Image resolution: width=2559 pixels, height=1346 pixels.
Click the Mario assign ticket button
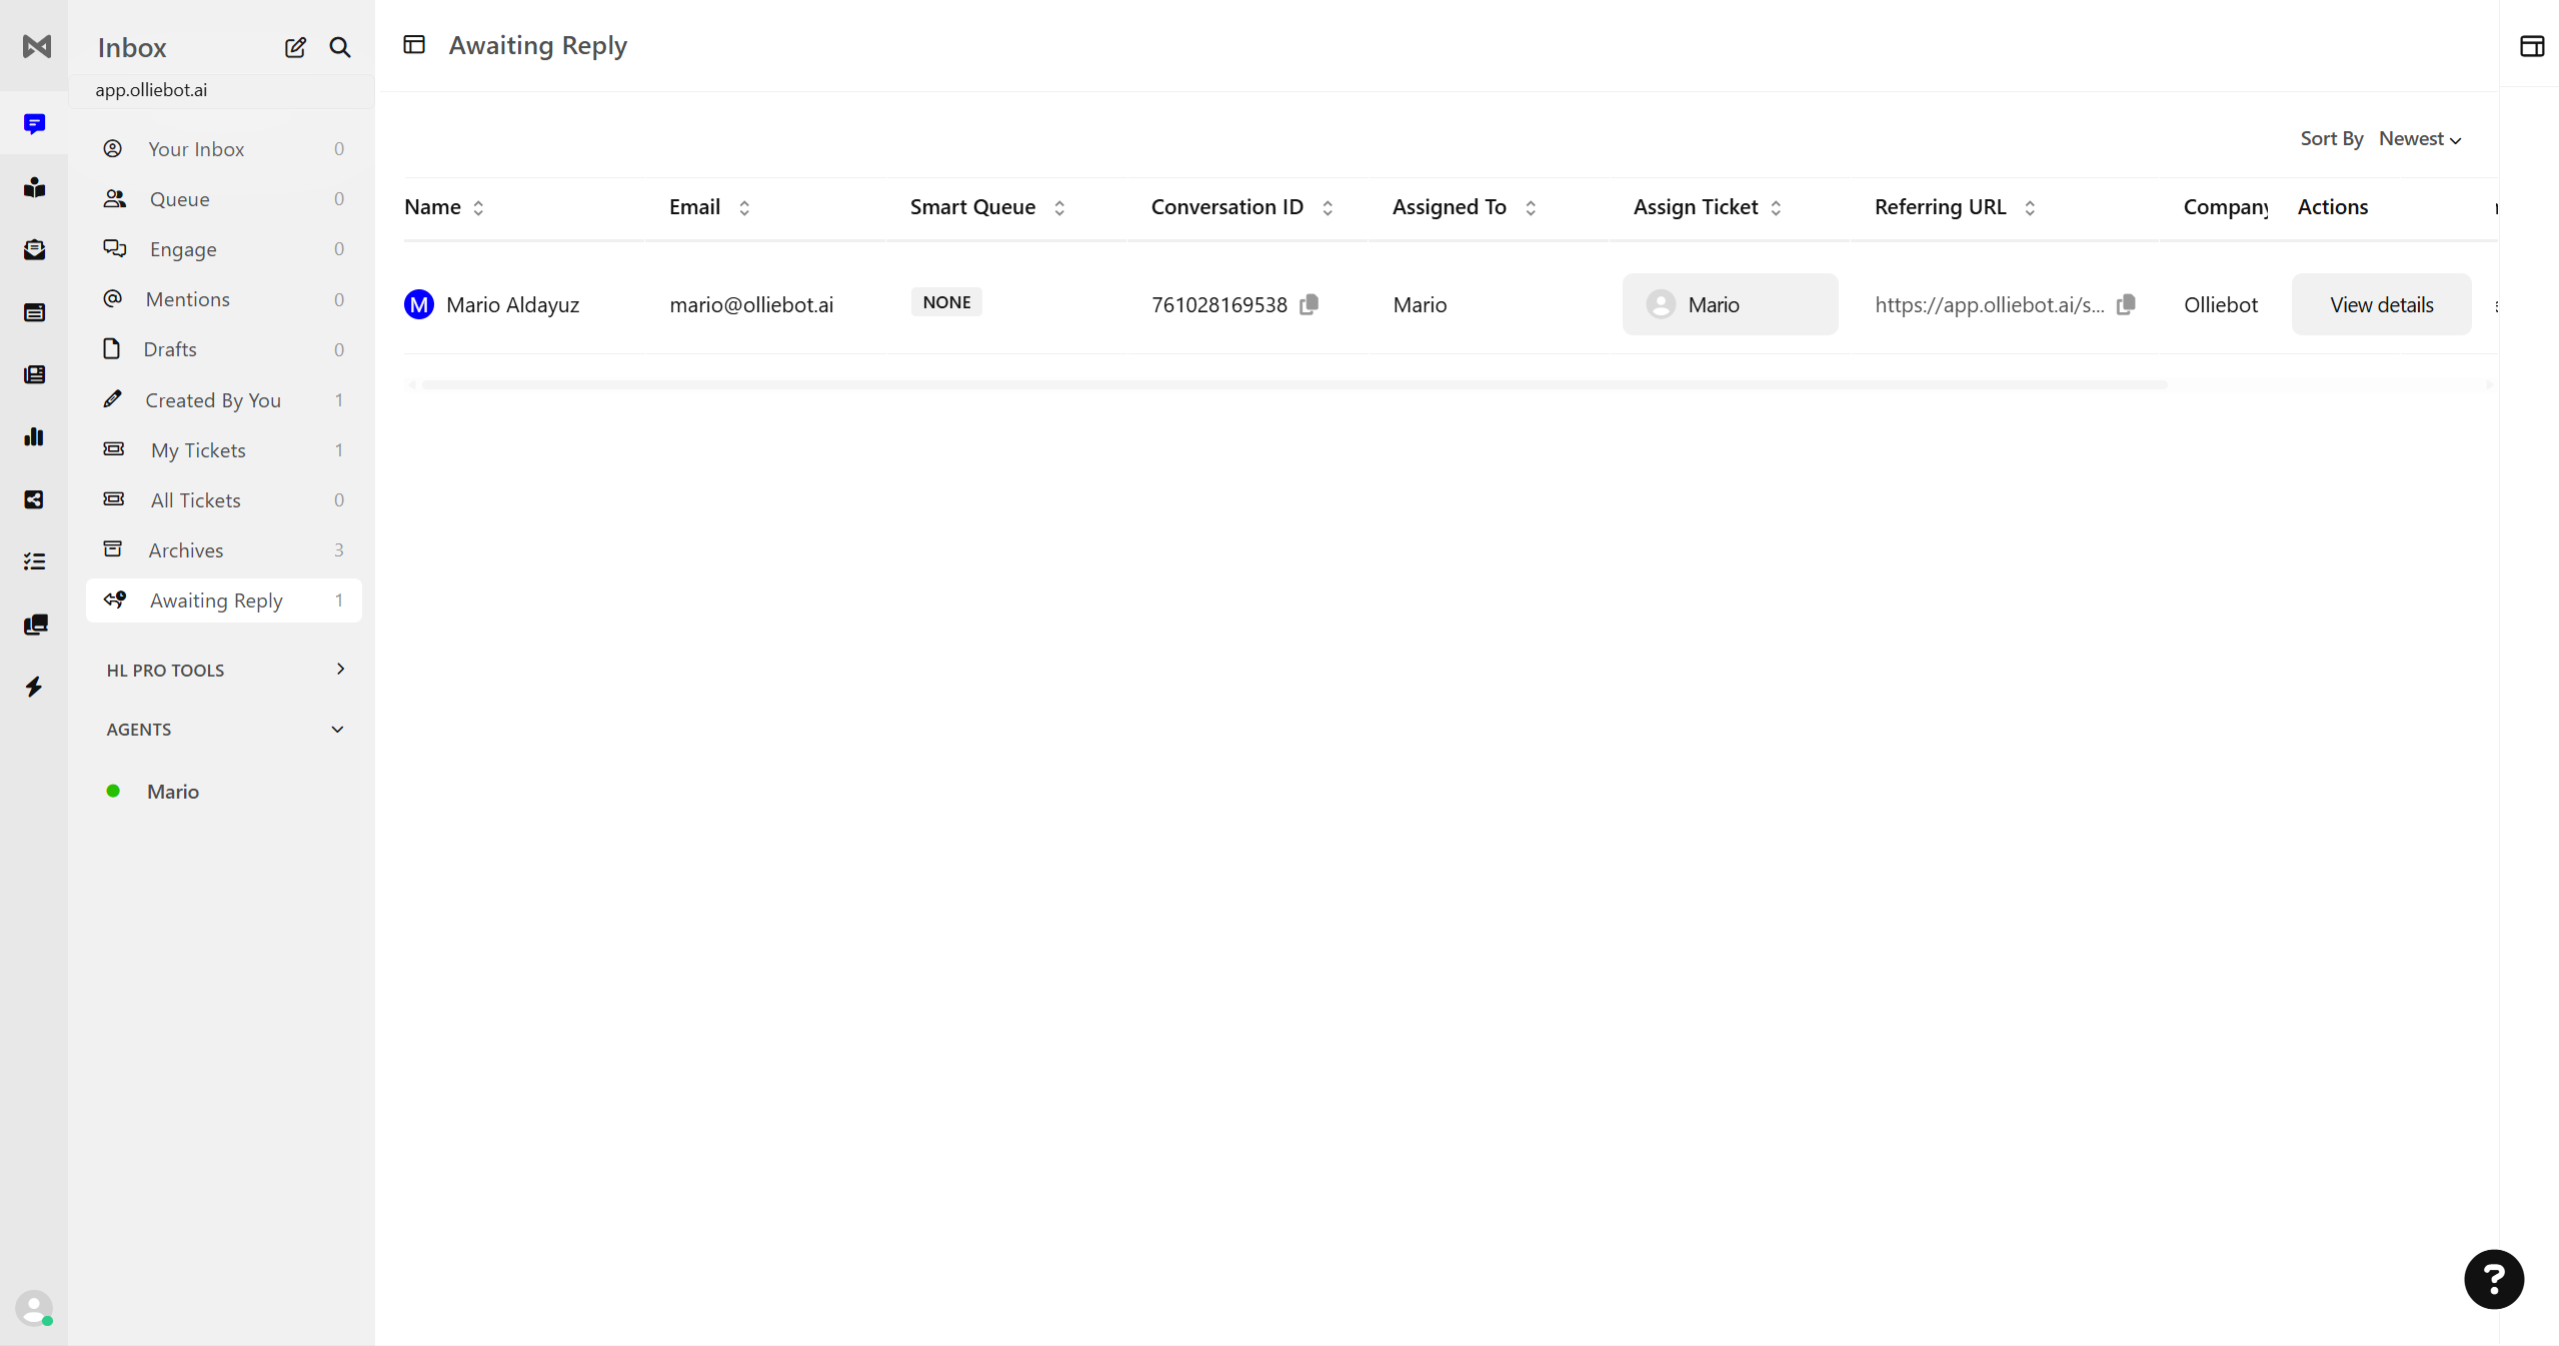tap(1729, 305)
